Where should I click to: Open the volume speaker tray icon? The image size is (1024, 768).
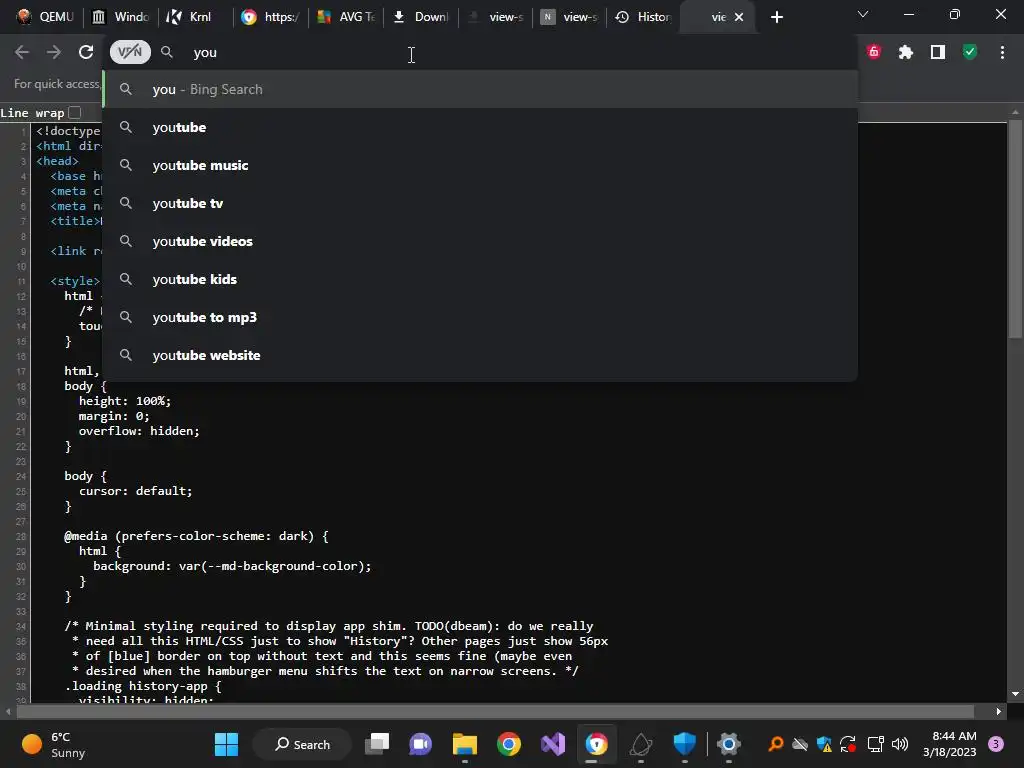point(900,744)
